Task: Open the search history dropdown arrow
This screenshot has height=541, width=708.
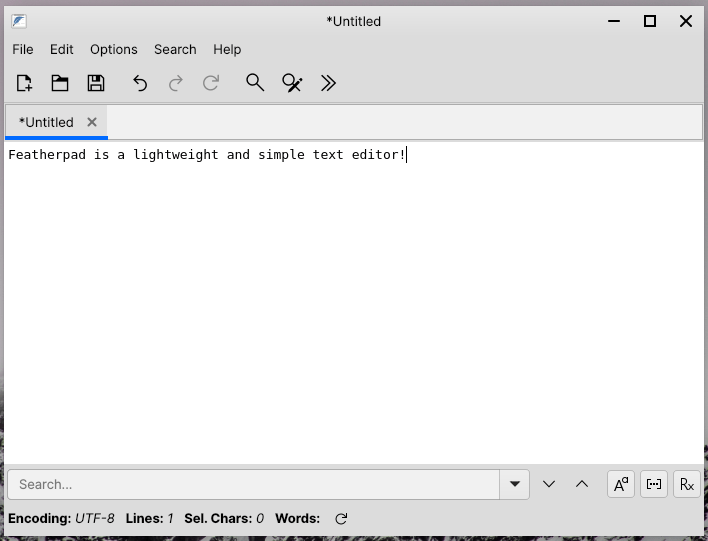Action: [x=514, y=484]
